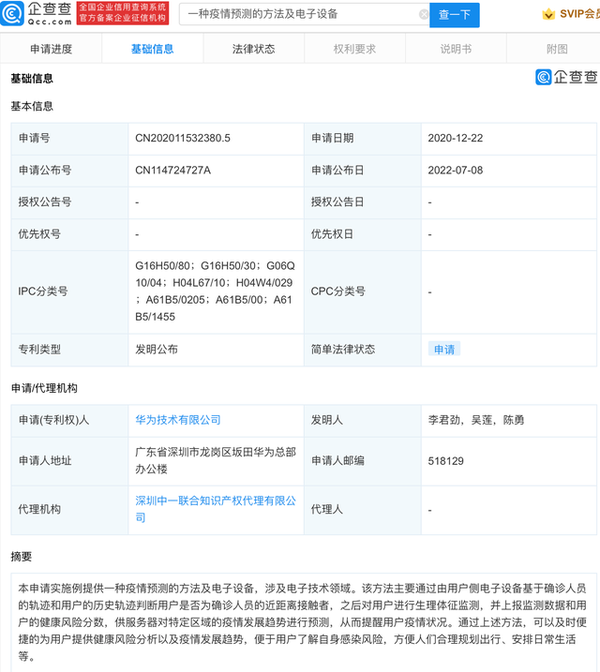Screen dimensions: 600x672
Task: Select application number CN202011532380.5
Action: tap(183, 138)
